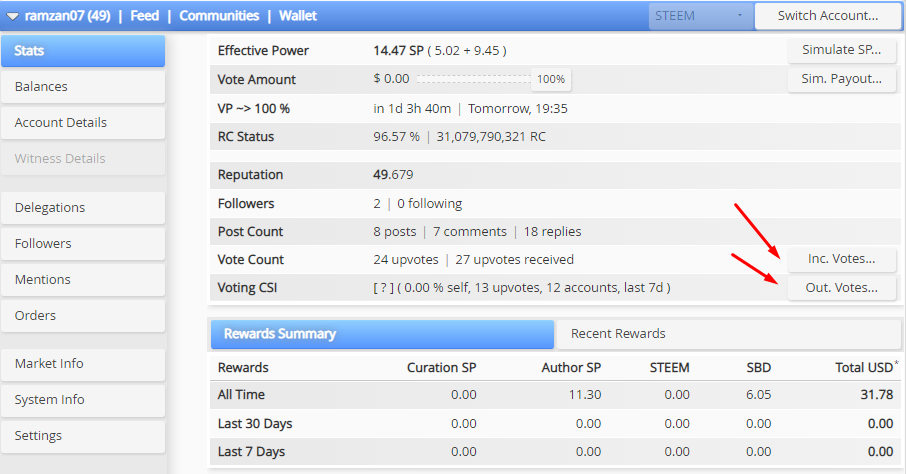Switch to the Recent Rewards tab

(x=727, y=334)
